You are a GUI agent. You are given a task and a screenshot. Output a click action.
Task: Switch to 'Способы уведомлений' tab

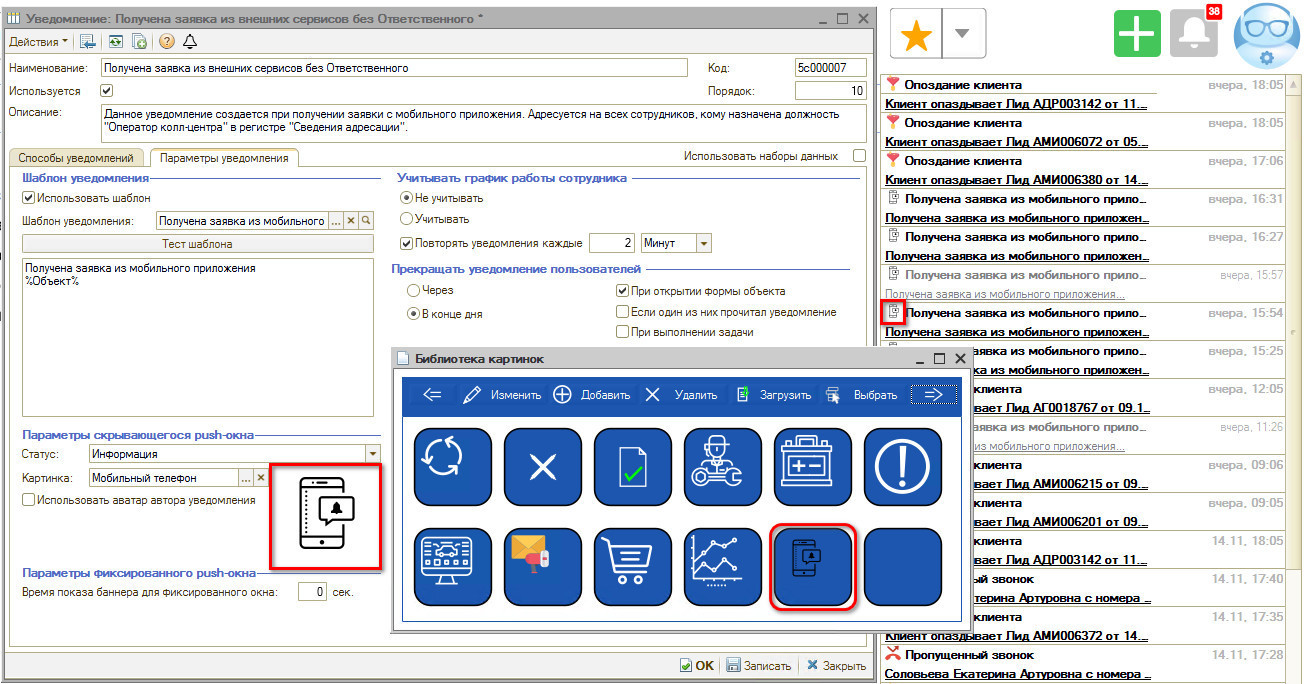[76, 158]
